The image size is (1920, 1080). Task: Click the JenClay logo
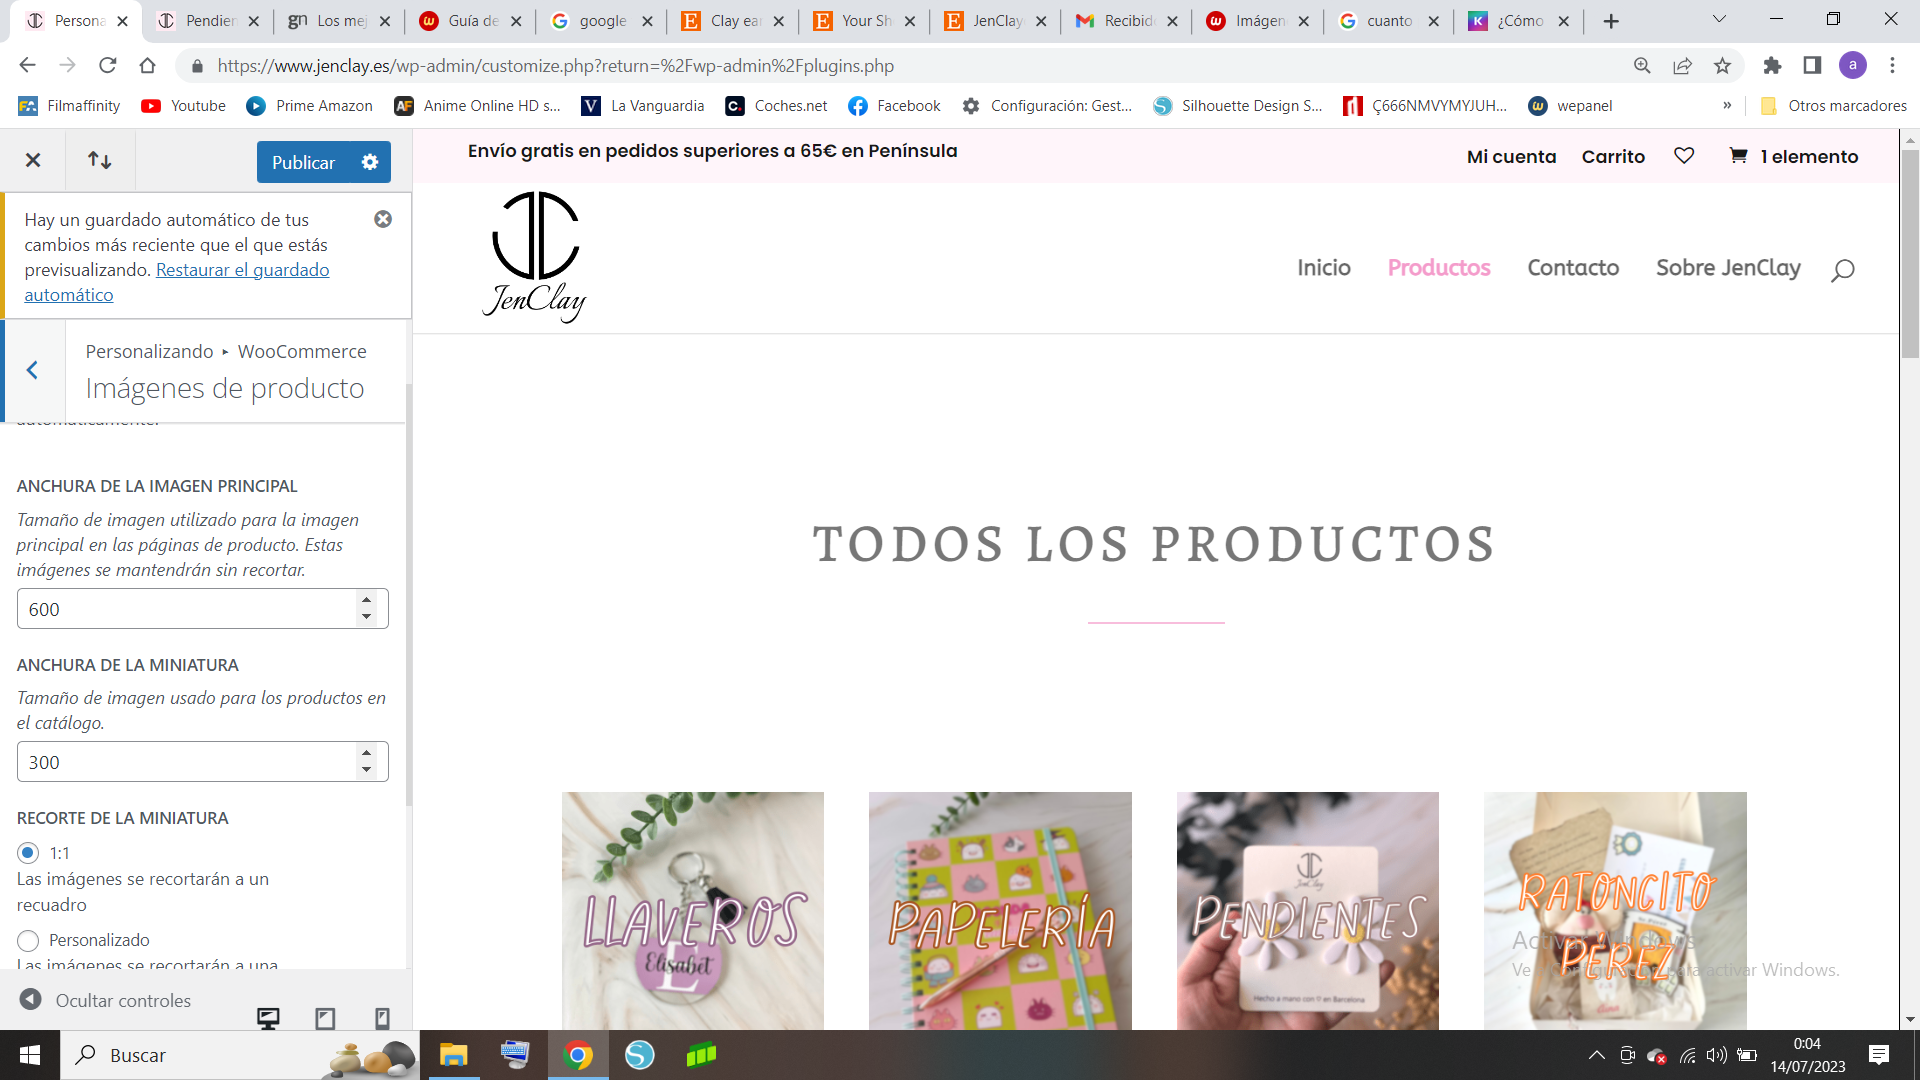point(535,257)
